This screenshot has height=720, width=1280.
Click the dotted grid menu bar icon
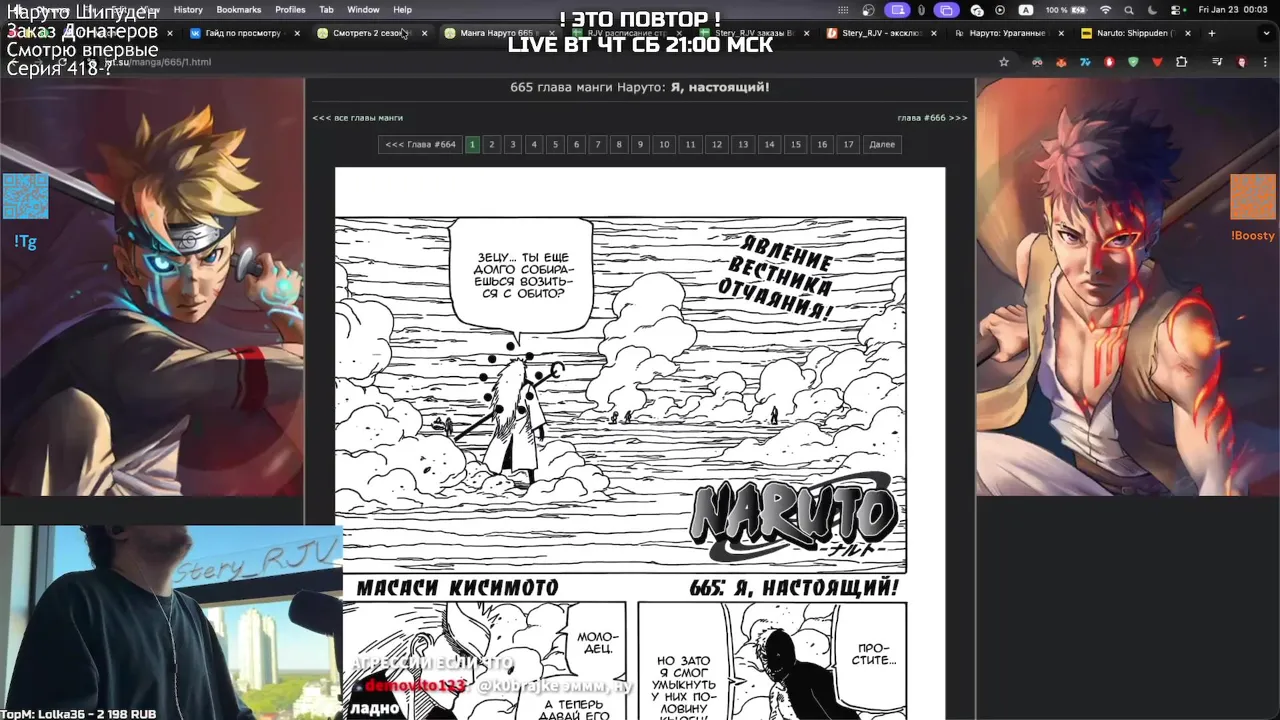pos(844,10)
